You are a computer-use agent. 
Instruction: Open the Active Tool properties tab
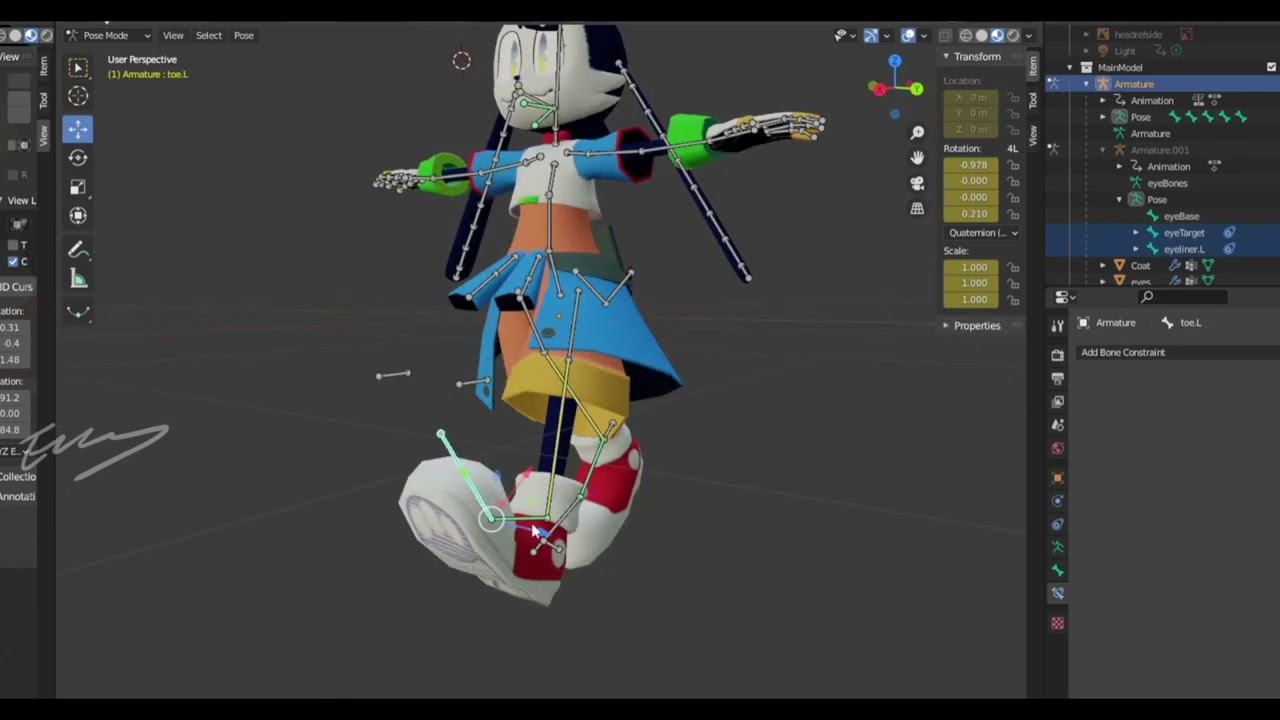[1057, 326]
